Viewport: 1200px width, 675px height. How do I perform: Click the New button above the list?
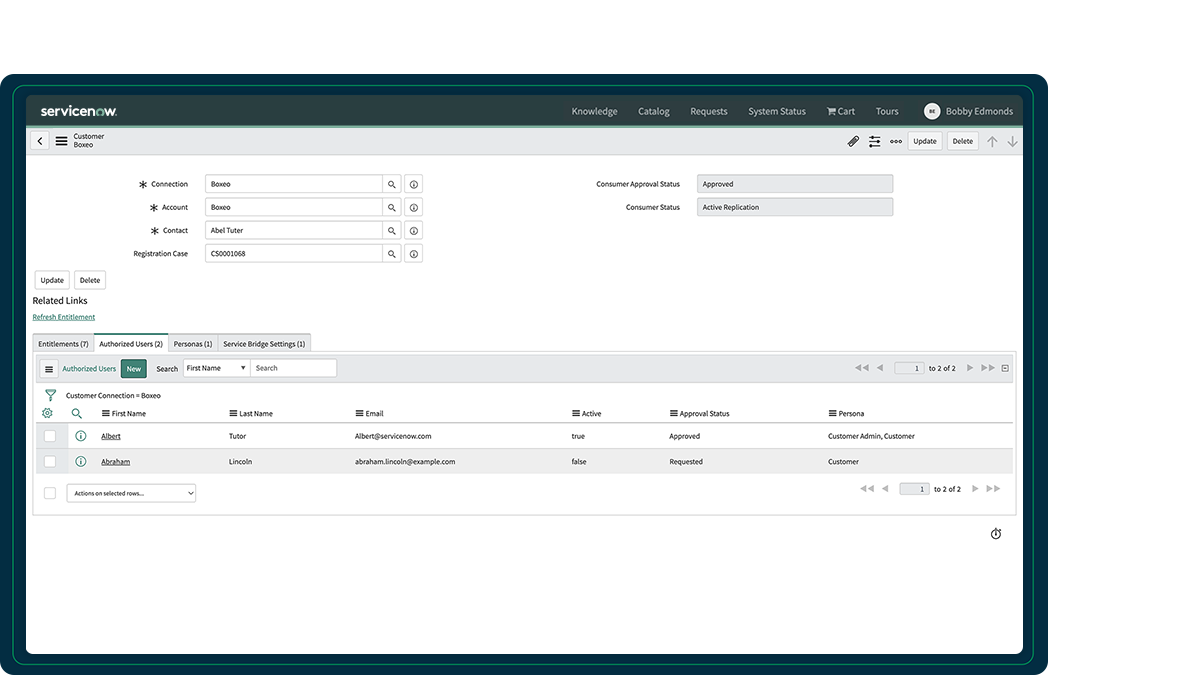point(133,368)
